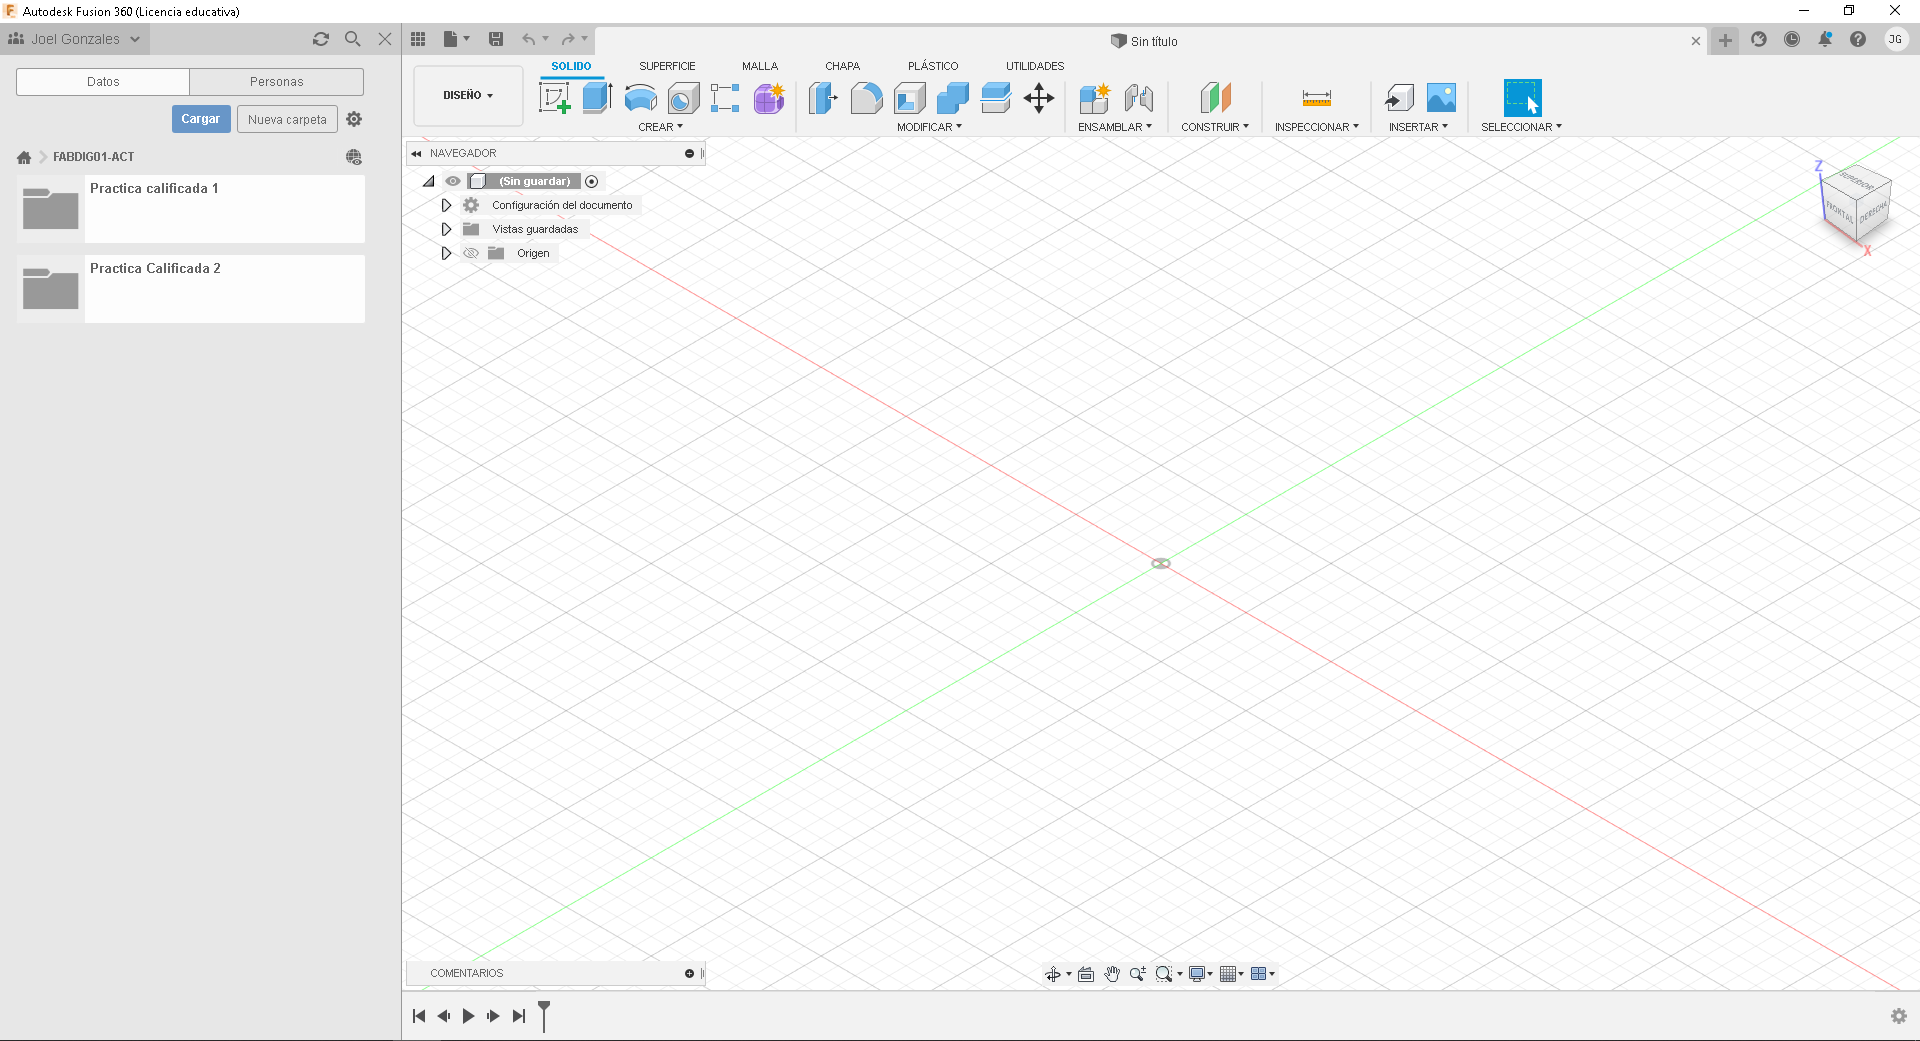This screenshot has height=1041, width=1920.
Task: Expand the Vistas guardadas node
Action: (x=446, y=229)
